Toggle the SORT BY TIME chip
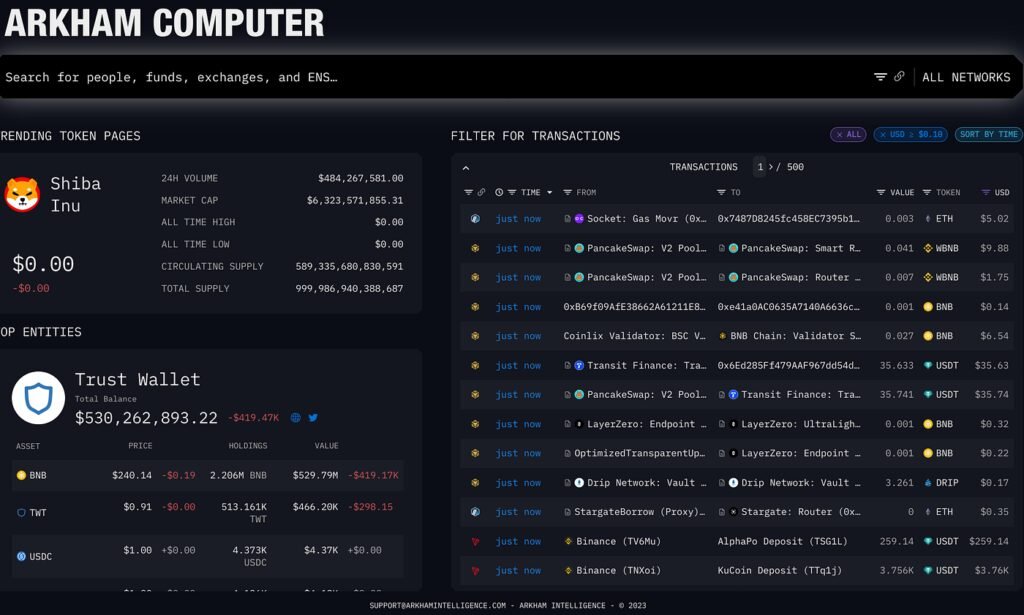 click(988, 134)
